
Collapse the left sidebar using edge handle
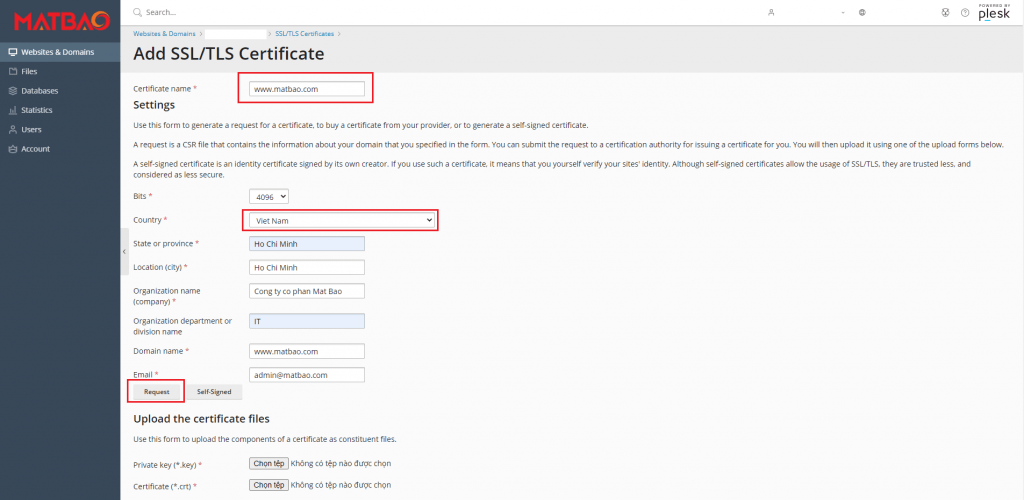[x=124, y=251]
